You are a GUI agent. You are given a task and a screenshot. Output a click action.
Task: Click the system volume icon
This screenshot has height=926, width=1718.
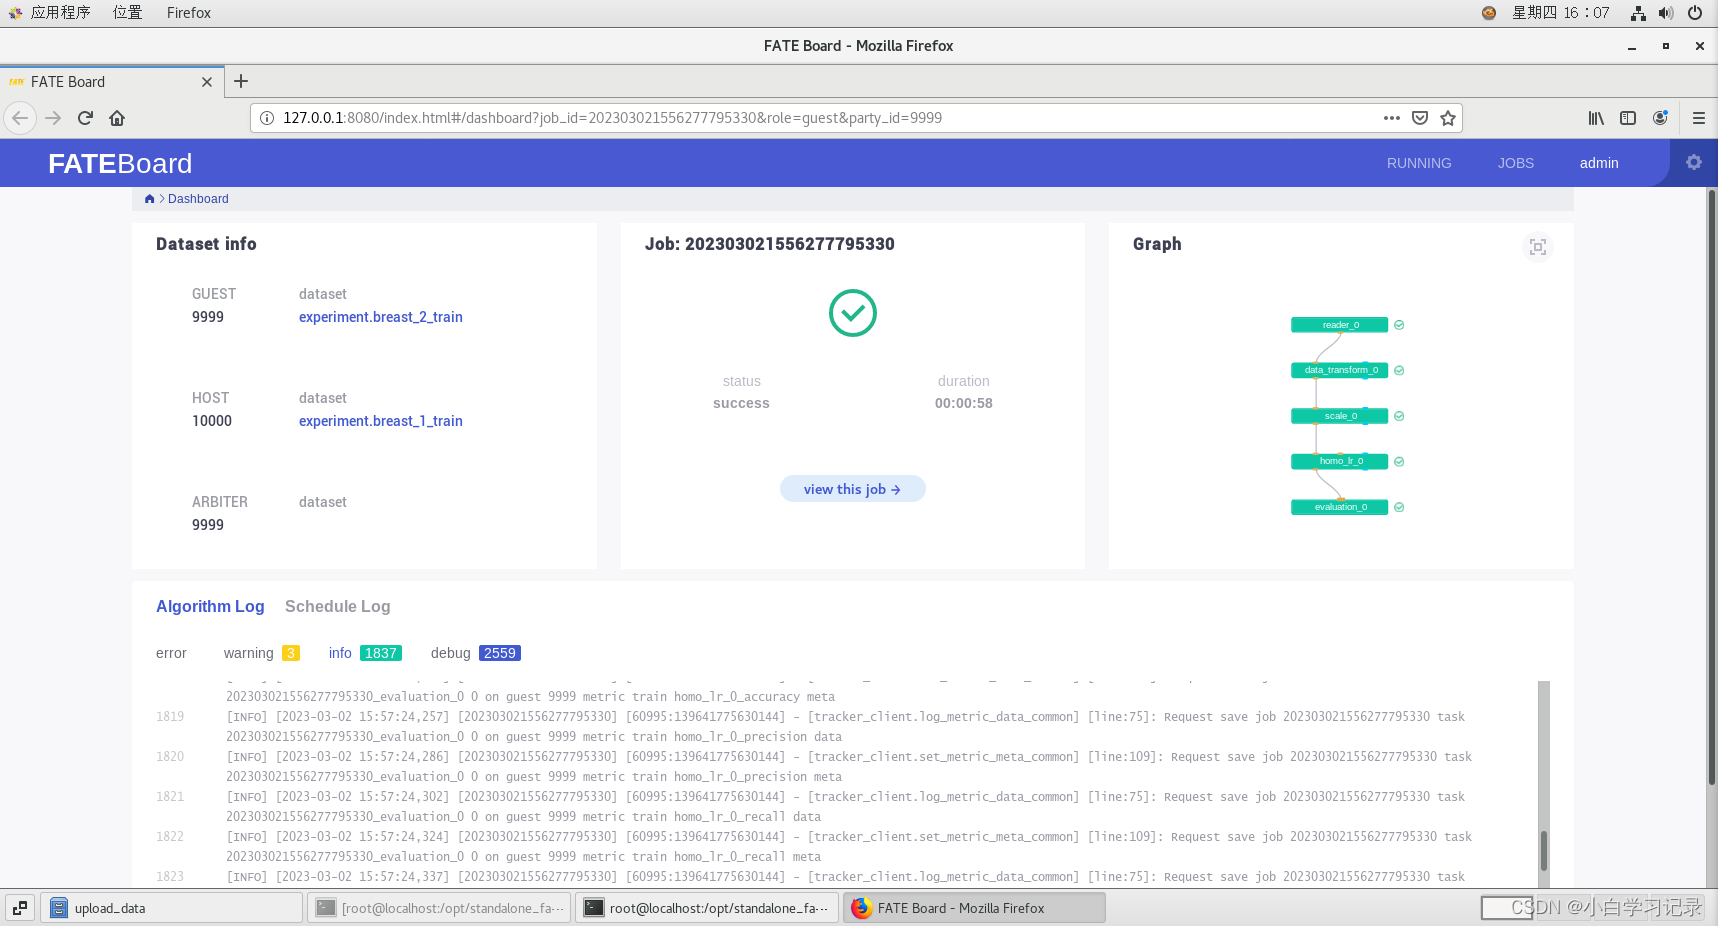(x=1666, y=13)
